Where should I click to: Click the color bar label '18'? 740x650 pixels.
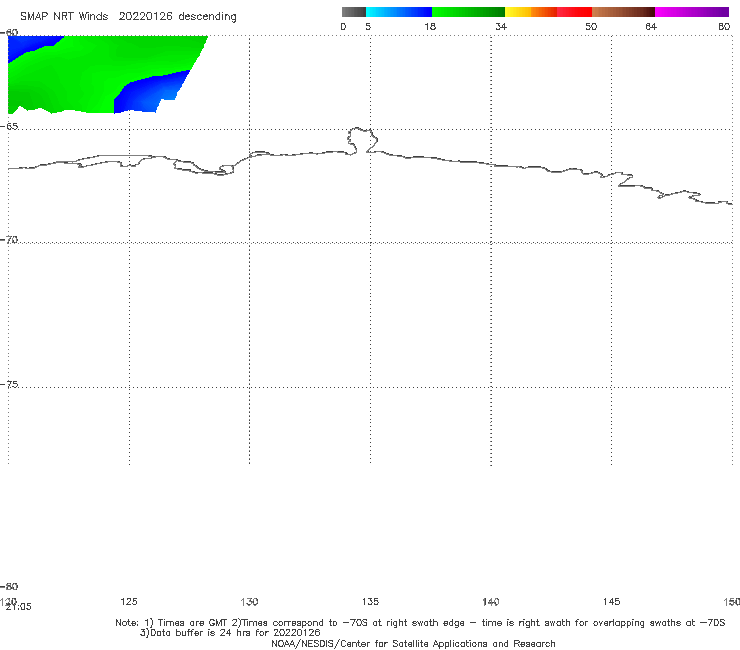(x=430, y=26)
